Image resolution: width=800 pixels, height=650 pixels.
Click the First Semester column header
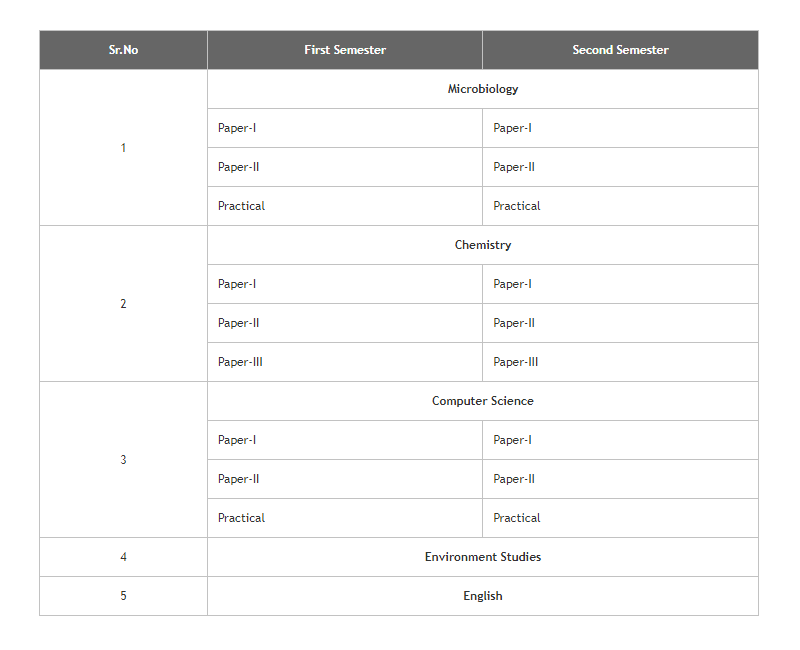click(345, 50)
